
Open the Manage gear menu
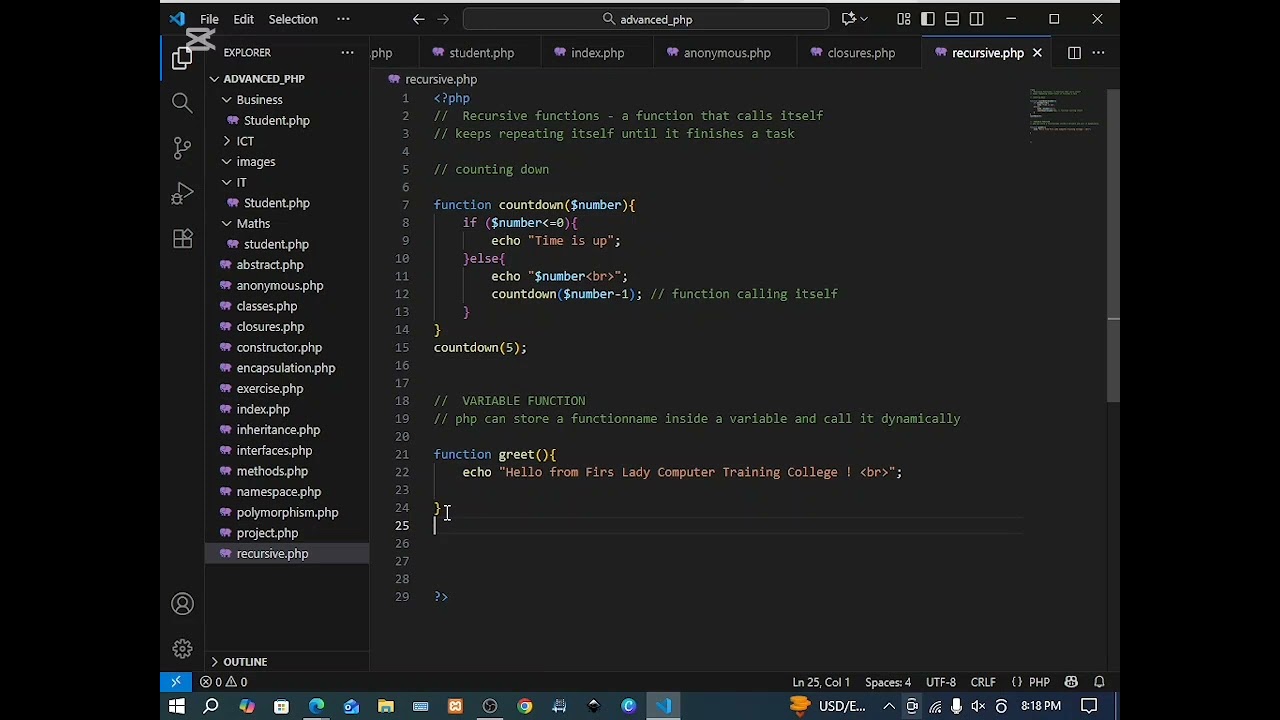(x=182, y=649)
